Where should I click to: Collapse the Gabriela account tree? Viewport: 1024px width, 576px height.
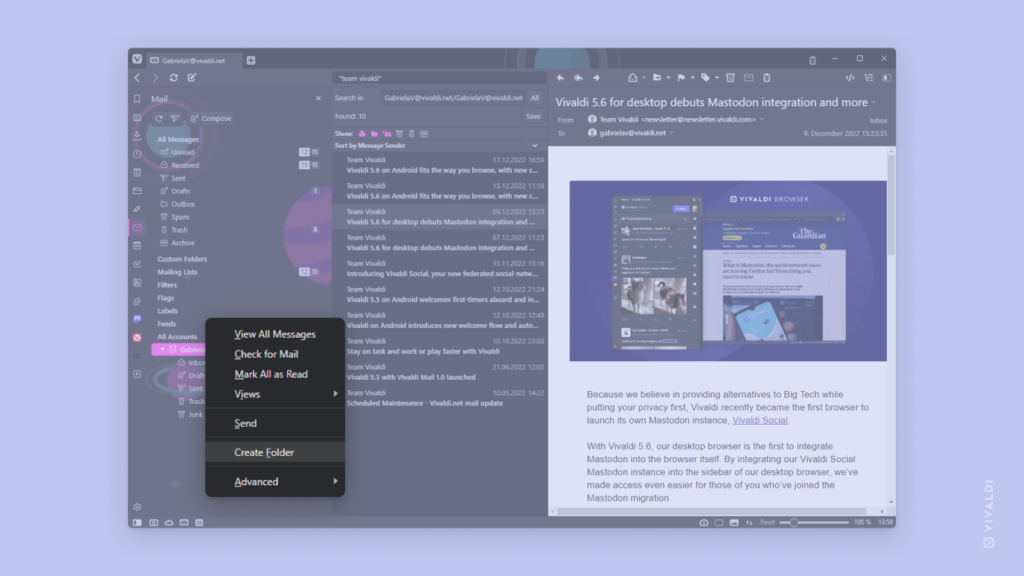click(162, 349)
